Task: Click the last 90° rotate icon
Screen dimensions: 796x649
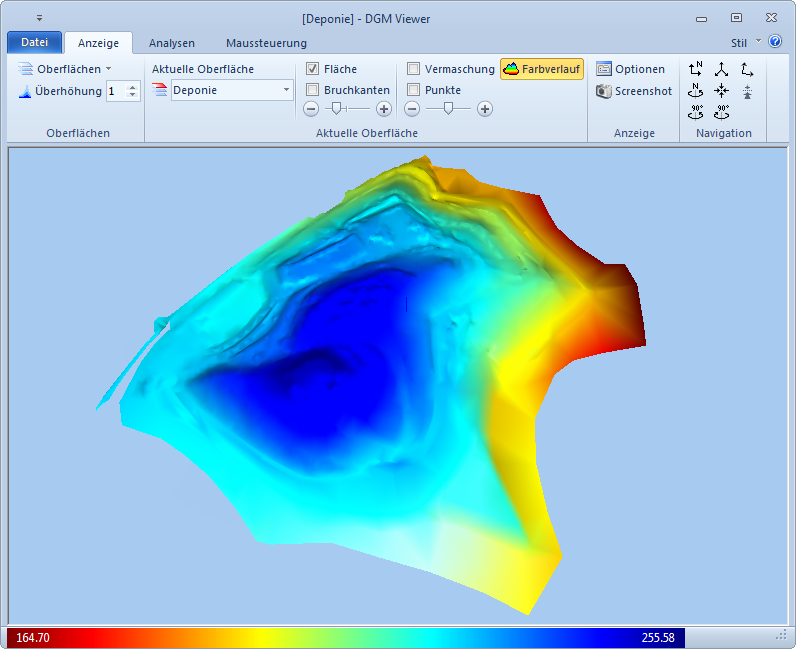Action: 721,112
